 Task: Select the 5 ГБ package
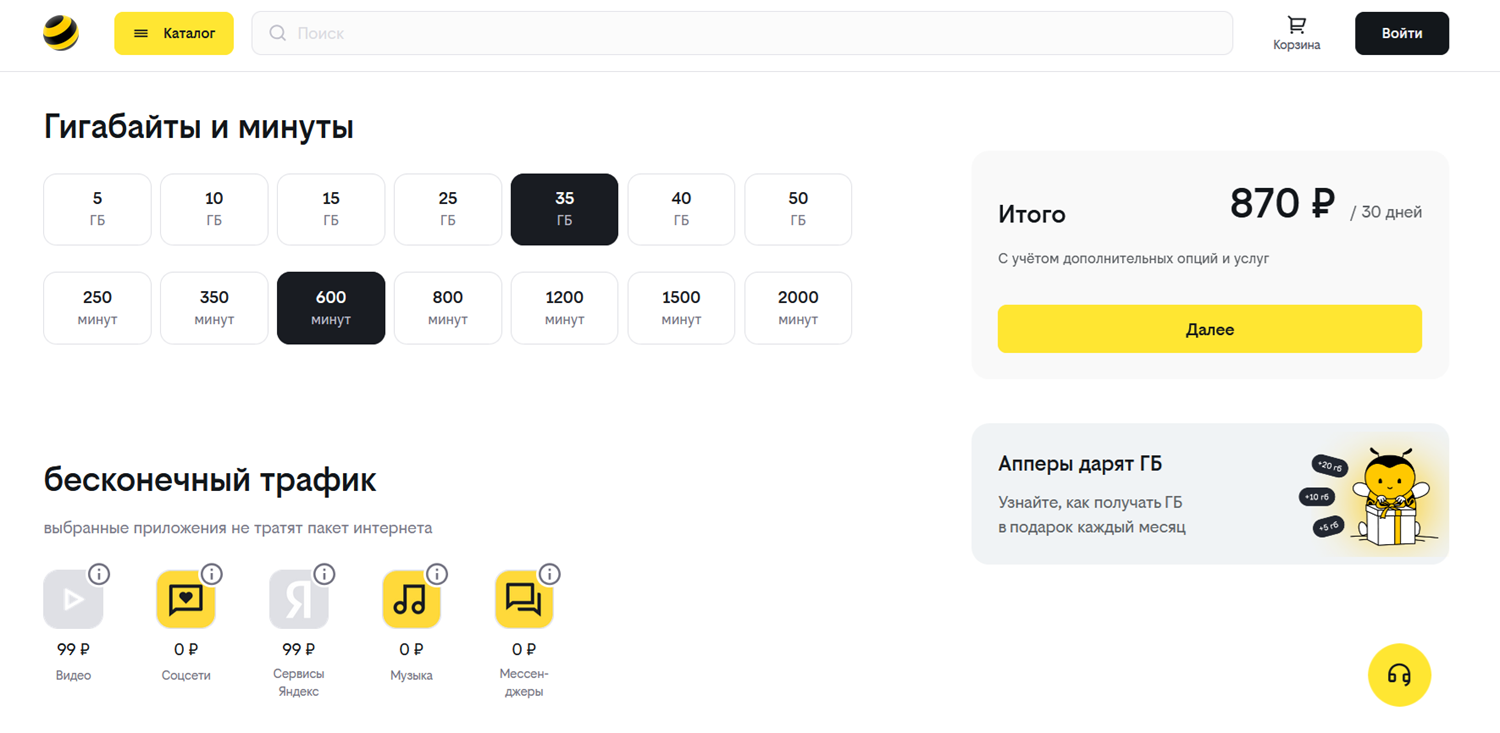[97, 209]
